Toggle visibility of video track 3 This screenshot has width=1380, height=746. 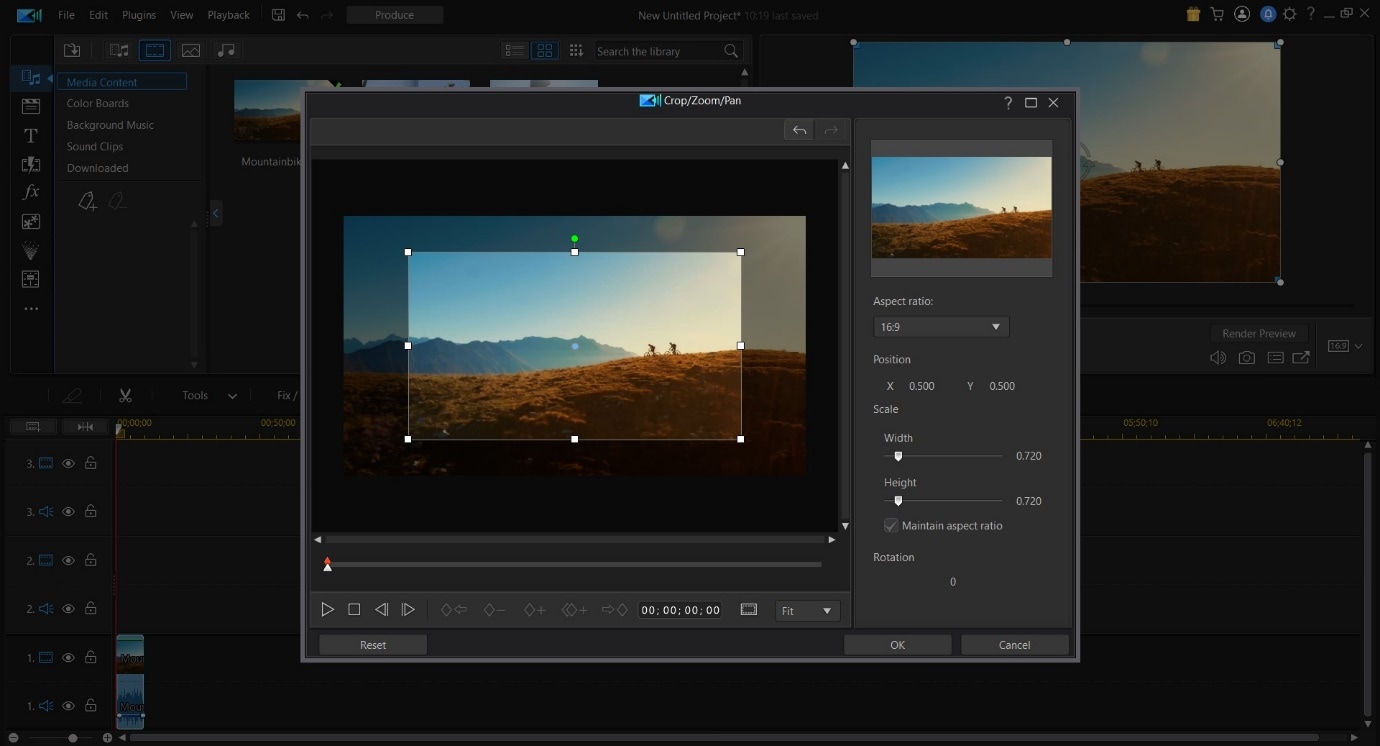(69, 463)
